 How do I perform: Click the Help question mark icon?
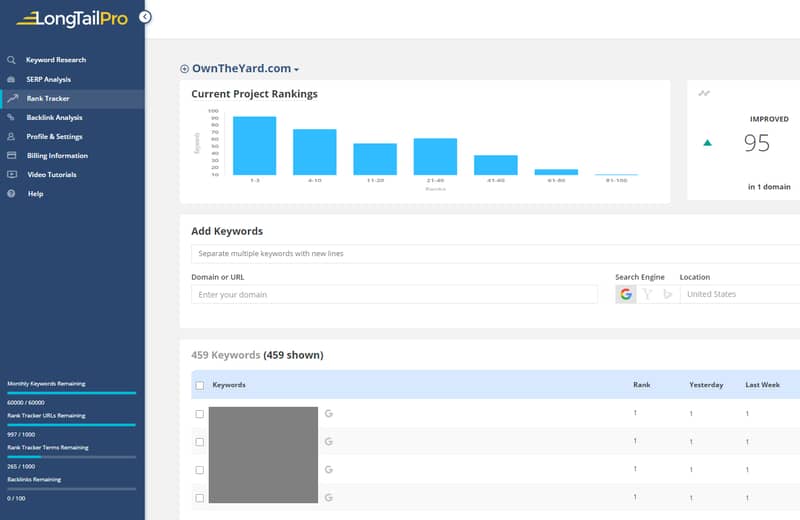point(11,194)
